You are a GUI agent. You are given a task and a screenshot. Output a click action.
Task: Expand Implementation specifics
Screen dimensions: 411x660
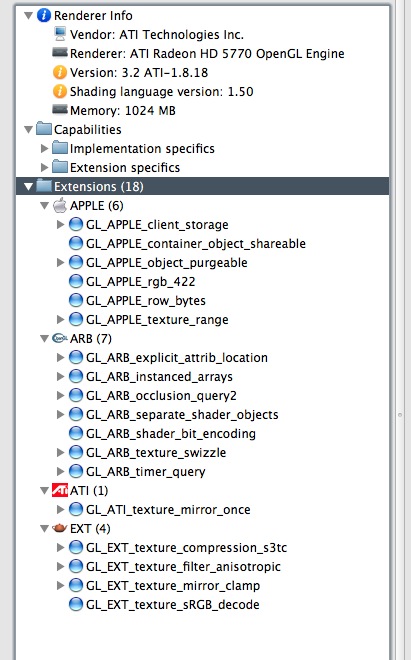[x=45, y=148]
